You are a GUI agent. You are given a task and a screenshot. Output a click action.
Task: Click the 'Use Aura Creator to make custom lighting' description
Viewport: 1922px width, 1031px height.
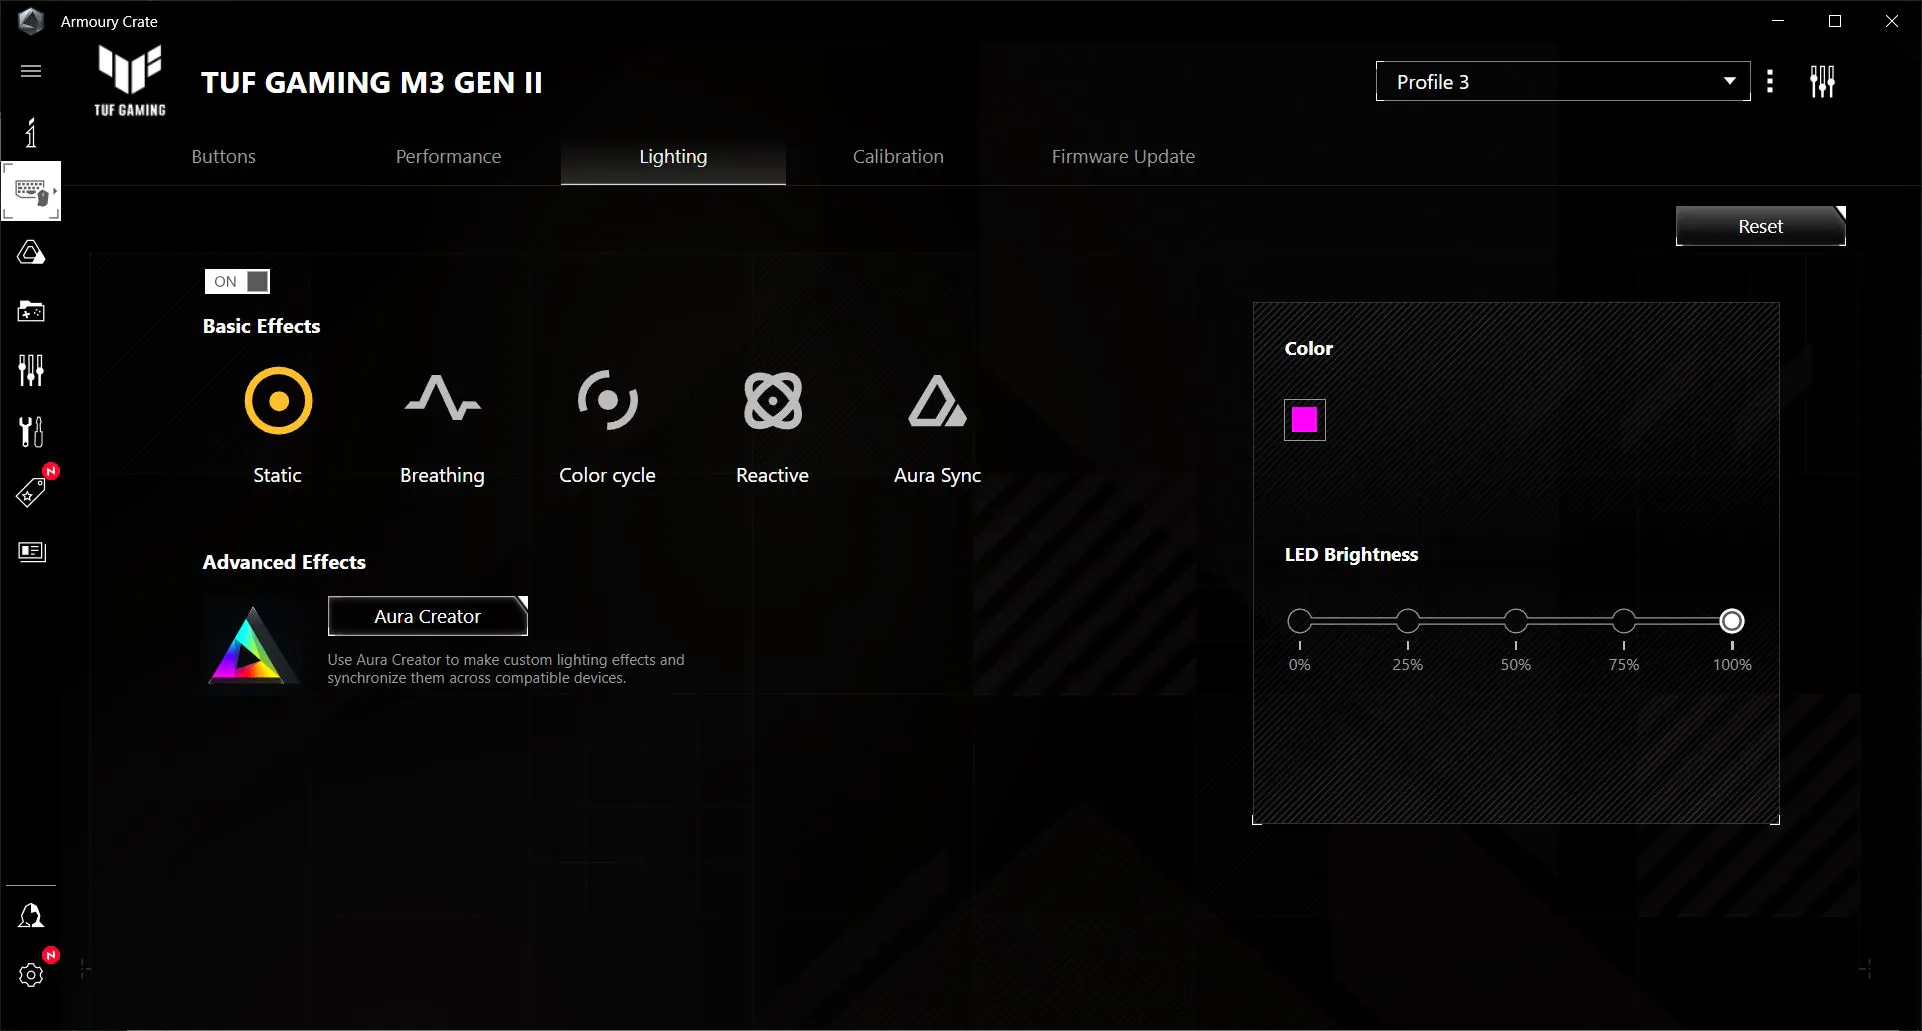tap(506, 669)
